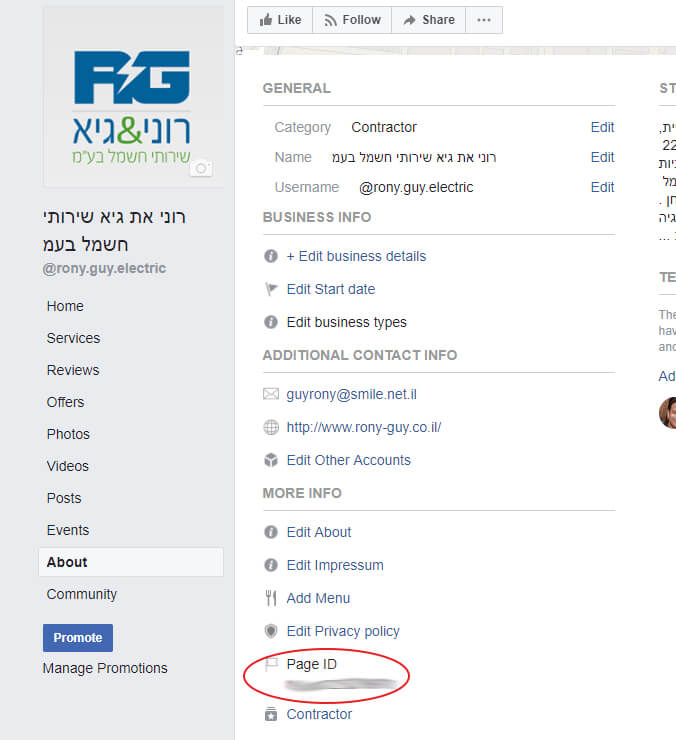Click Edit business details link

point(356,256)
